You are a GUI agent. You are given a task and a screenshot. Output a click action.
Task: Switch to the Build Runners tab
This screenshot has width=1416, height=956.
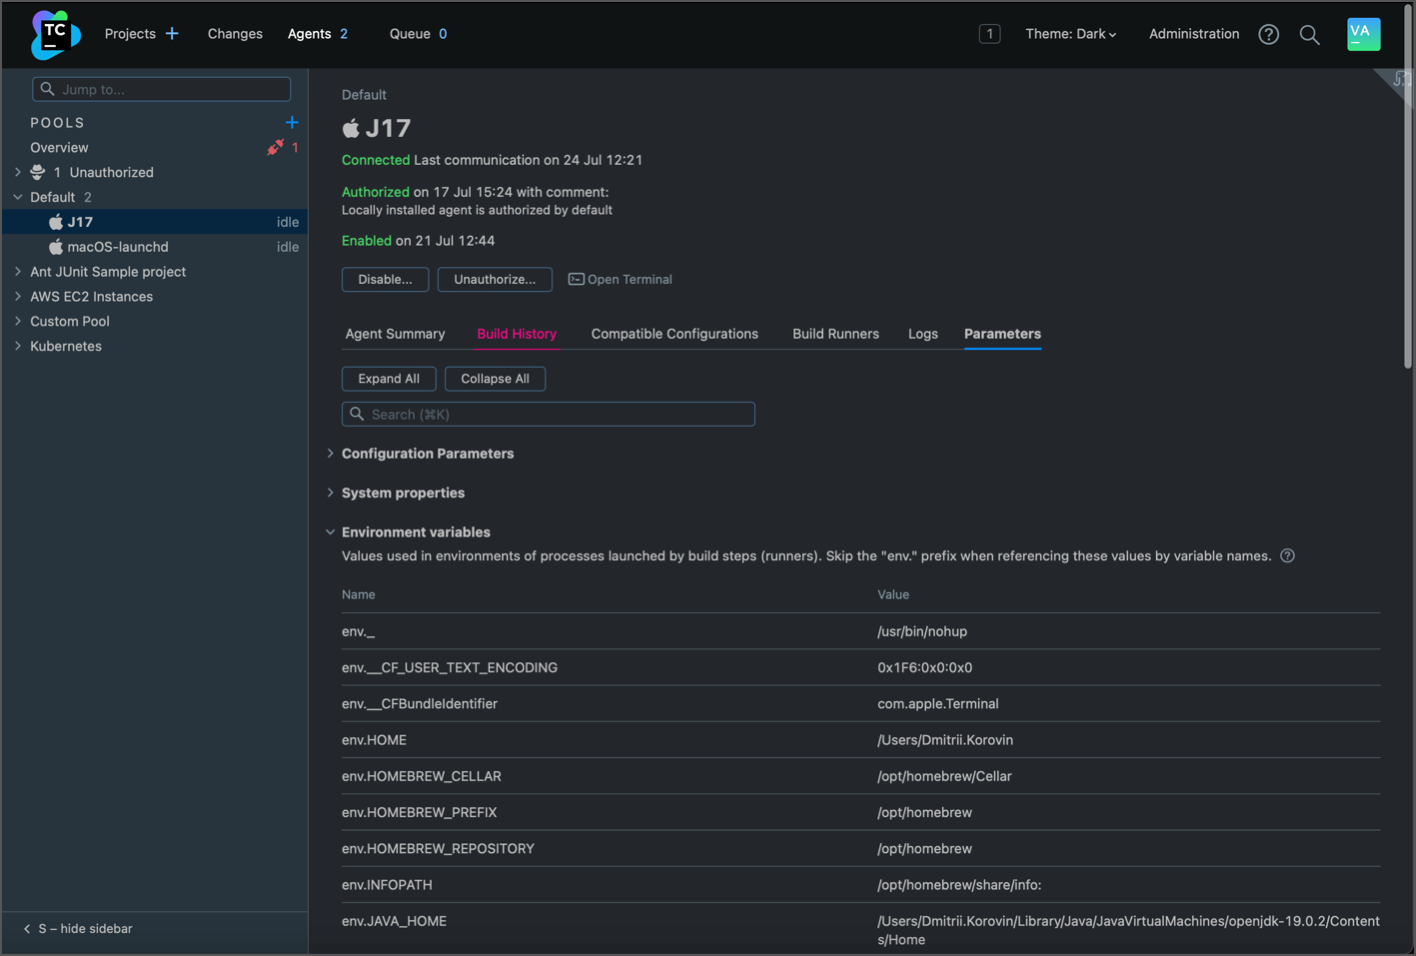click(835, 334)
